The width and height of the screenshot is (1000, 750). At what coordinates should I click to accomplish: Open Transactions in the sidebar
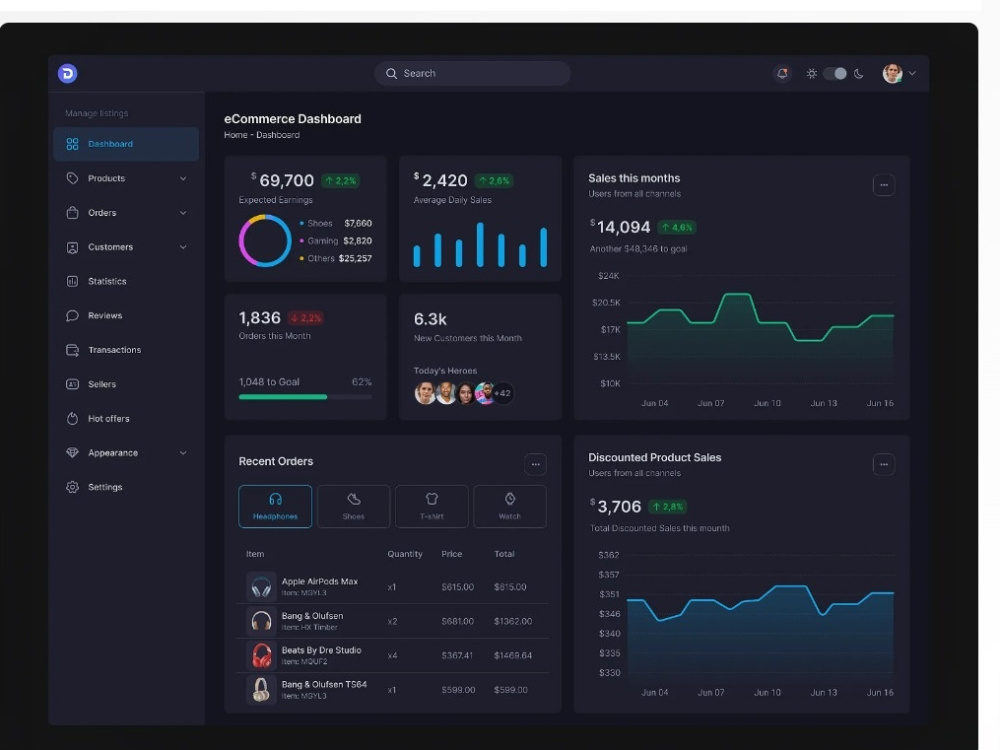pos(126,350)
